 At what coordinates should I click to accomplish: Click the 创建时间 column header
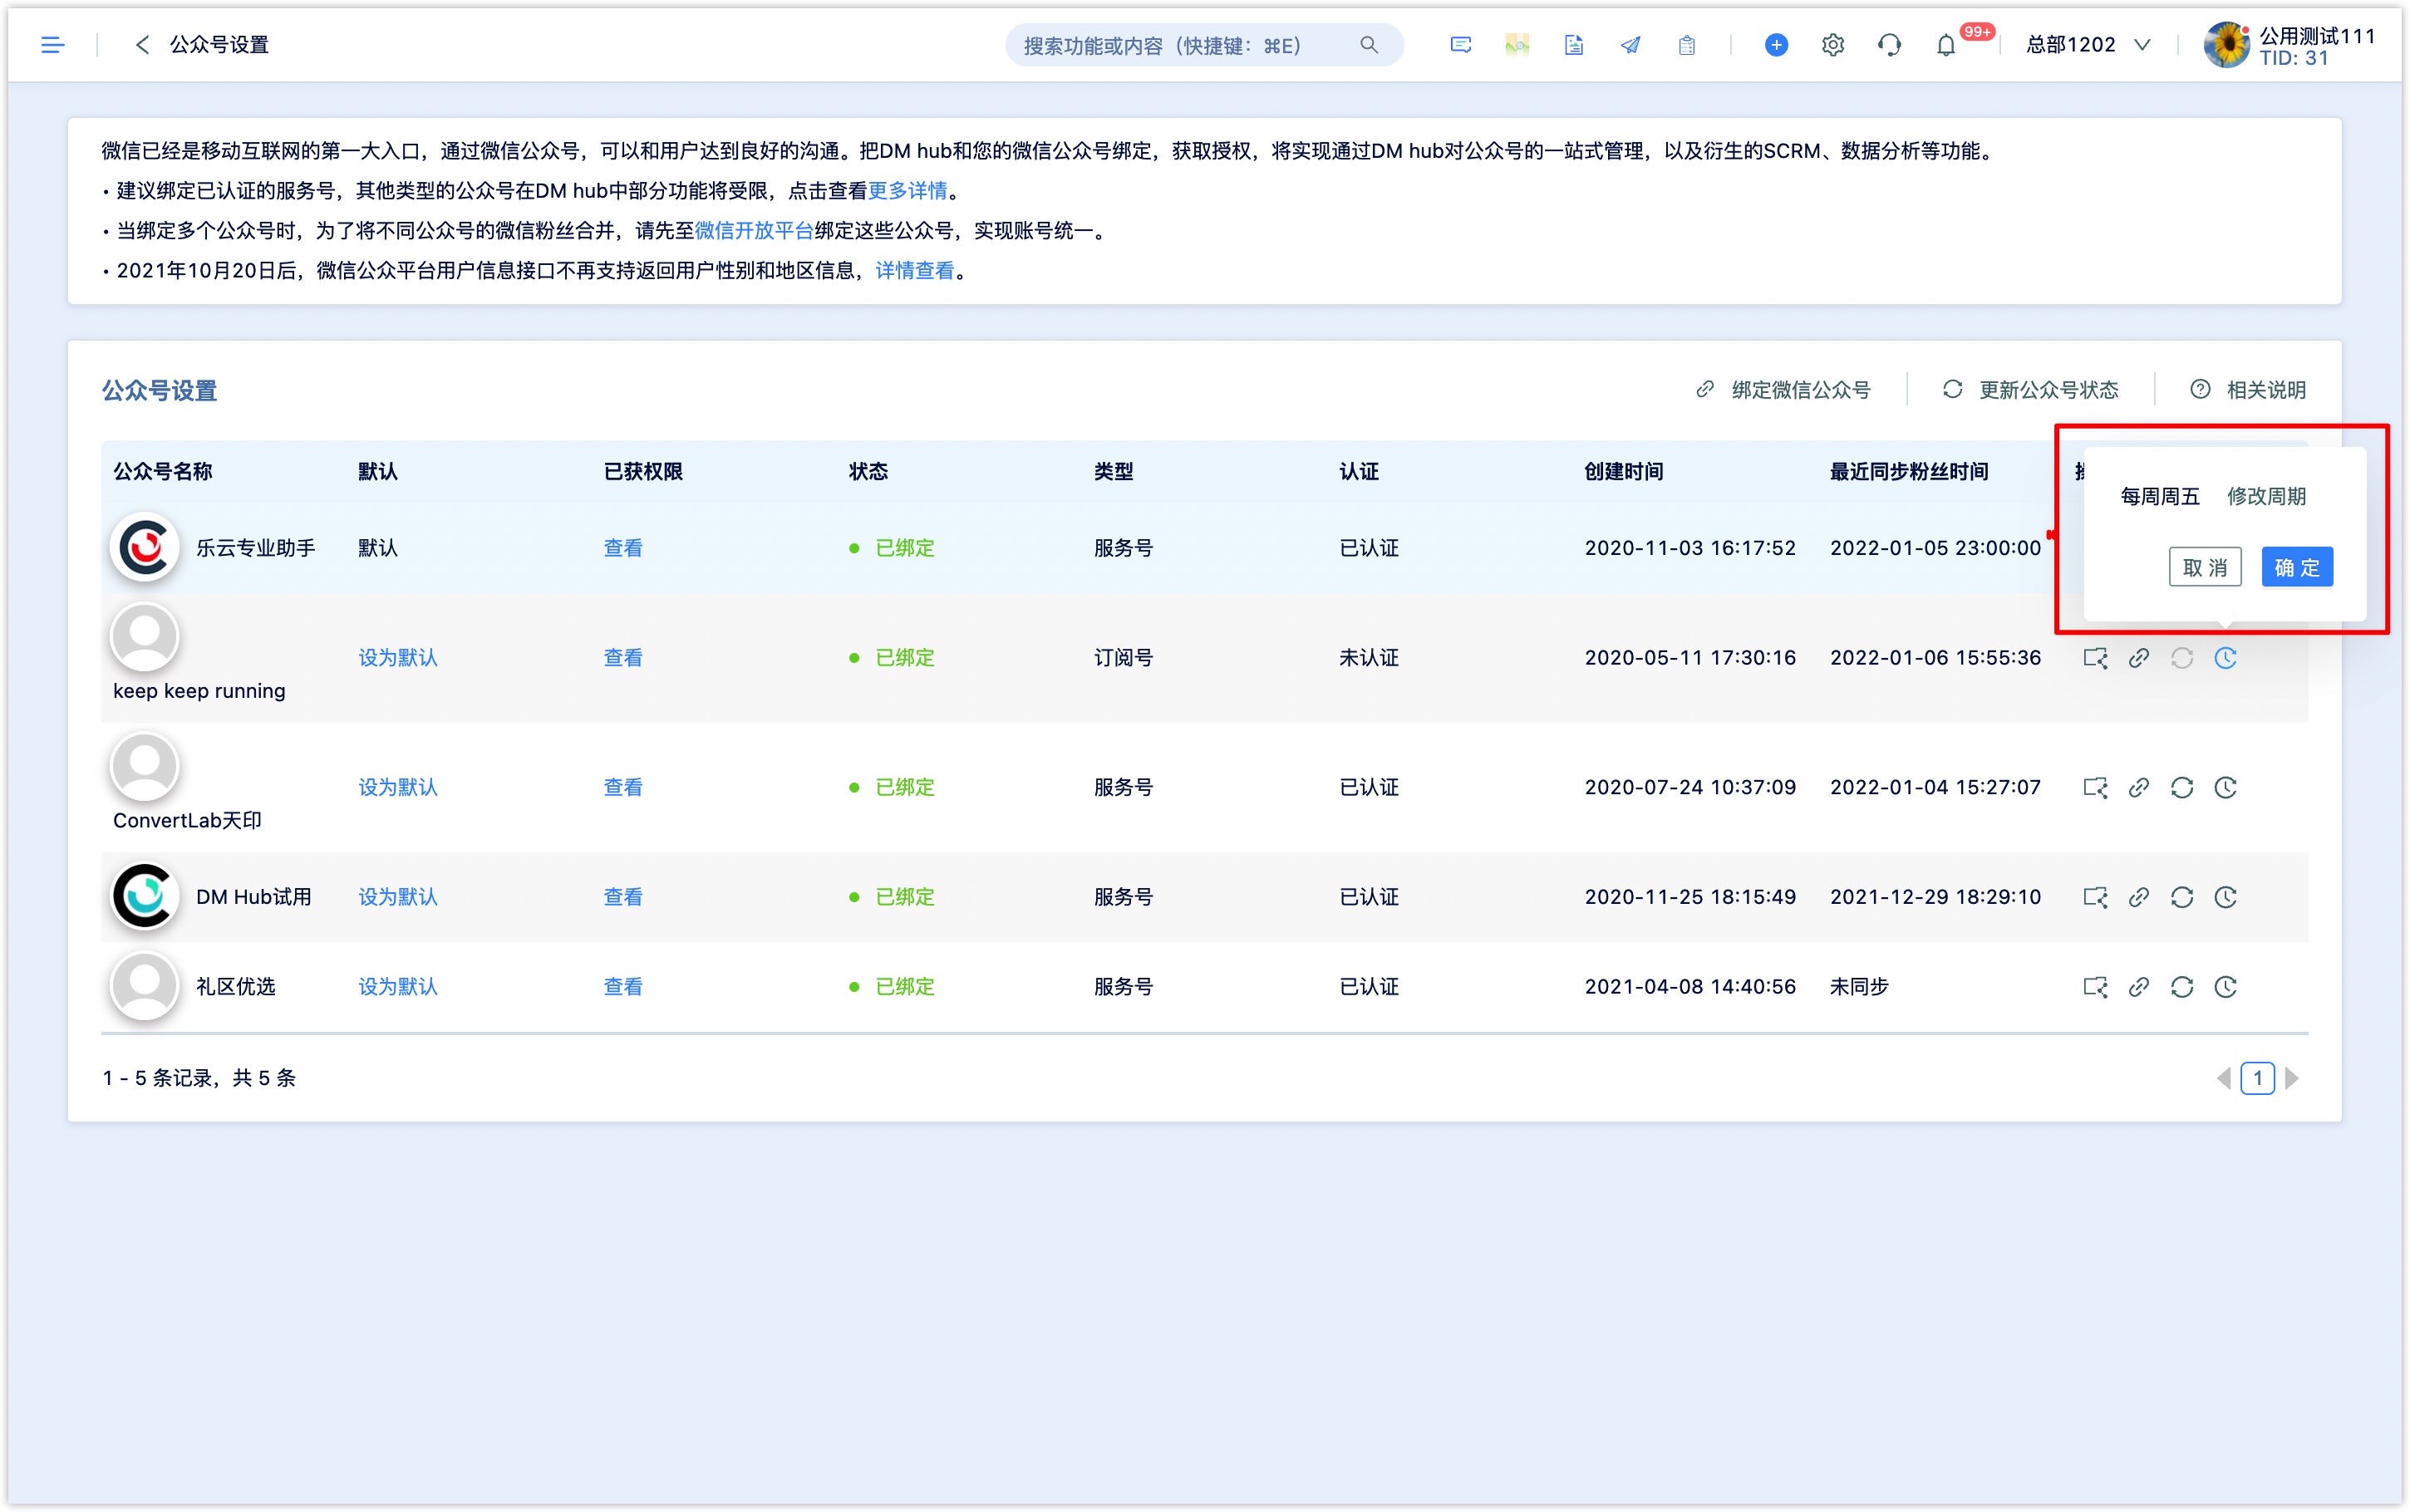(x=1624, y=471)
